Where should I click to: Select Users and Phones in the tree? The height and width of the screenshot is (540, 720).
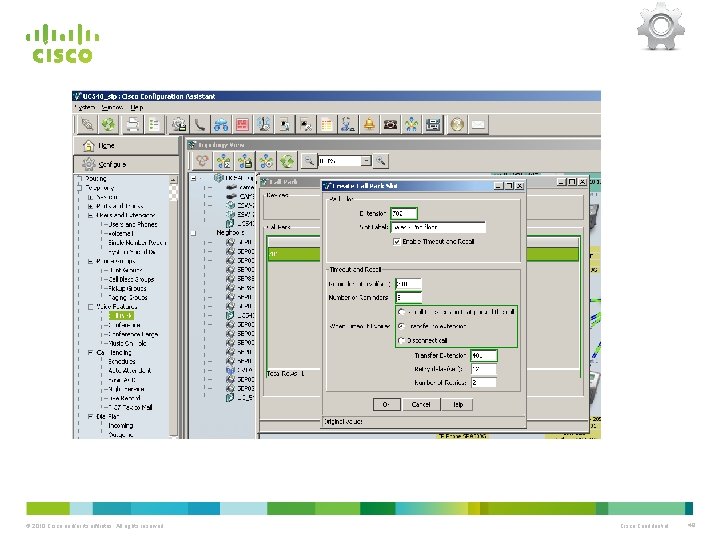[133, 225]
